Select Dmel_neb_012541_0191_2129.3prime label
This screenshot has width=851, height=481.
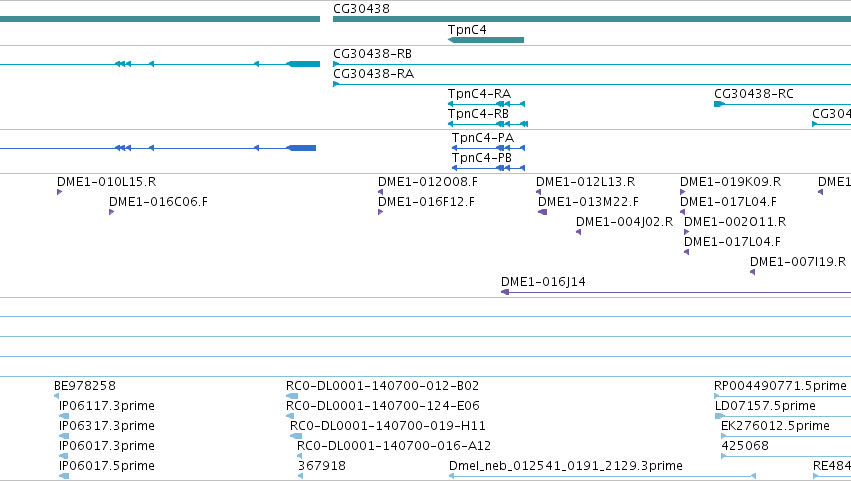pyautogui.click(x=566, y=466)
